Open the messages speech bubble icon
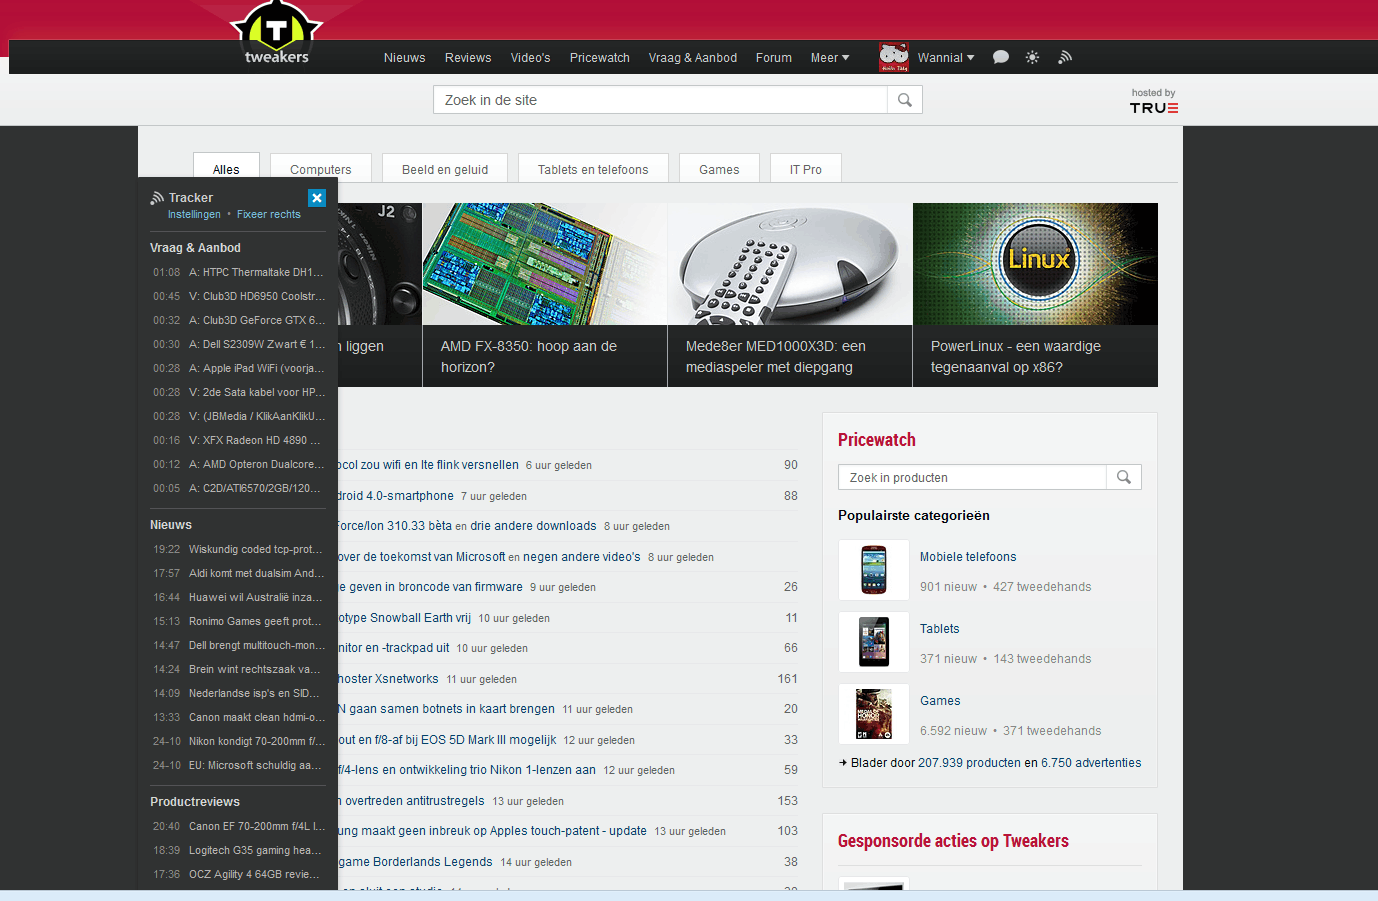The width and height of the screenshot is (1378, 901). click(x=1000, y=57)
